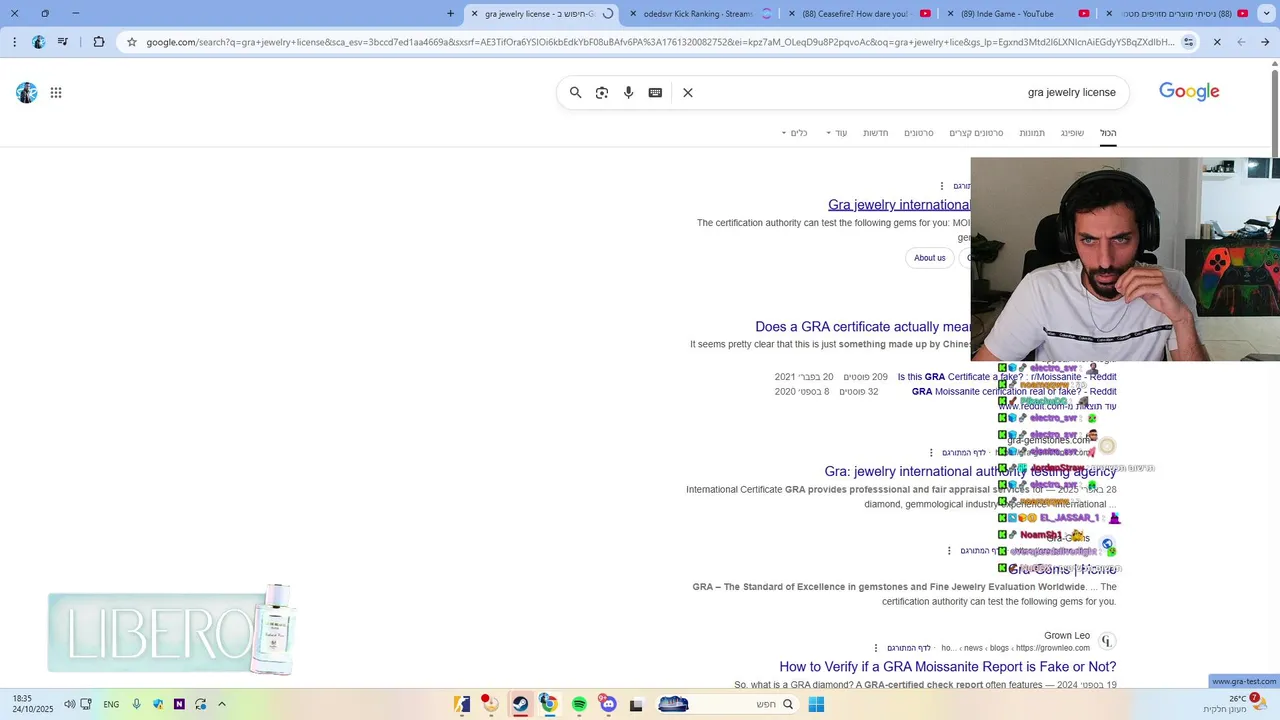The width and height of the screenshot is (1280, 720).
Task: Open Discord from the taskbar
Action: [608, 704]
